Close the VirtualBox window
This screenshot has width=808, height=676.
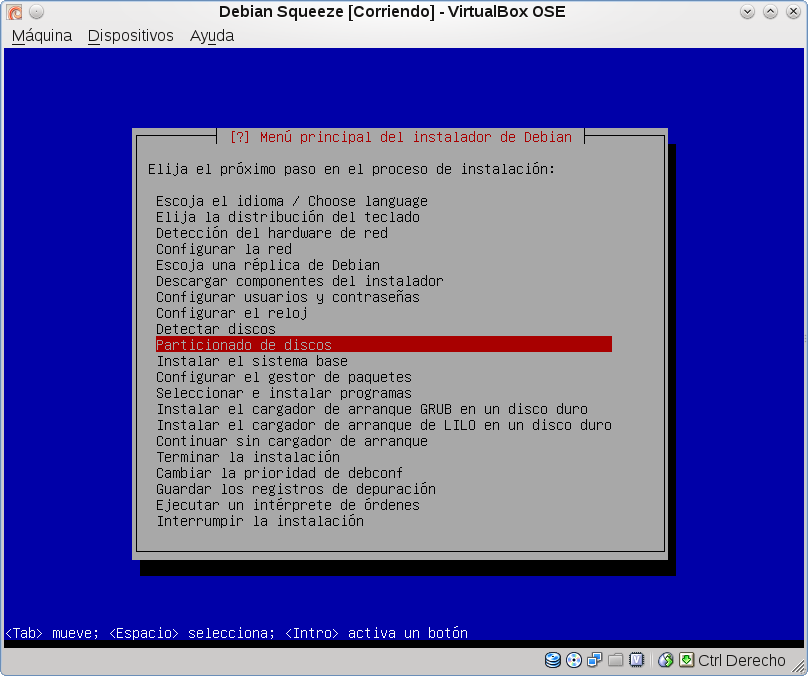pyautogui.click(x=793, y=11)
